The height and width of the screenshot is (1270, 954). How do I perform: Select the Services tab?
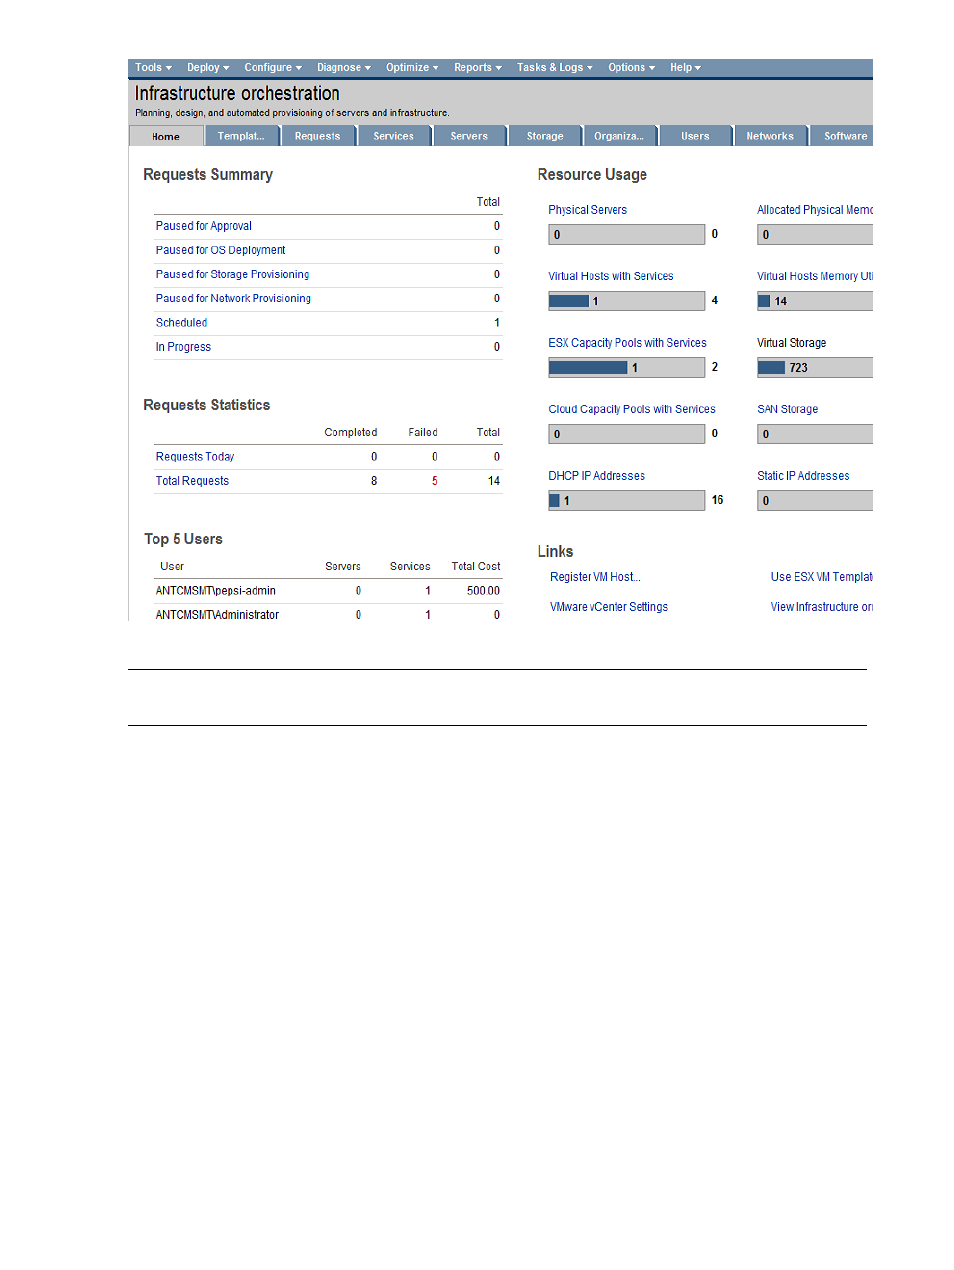pyautogui.click(x=394, y=136)
